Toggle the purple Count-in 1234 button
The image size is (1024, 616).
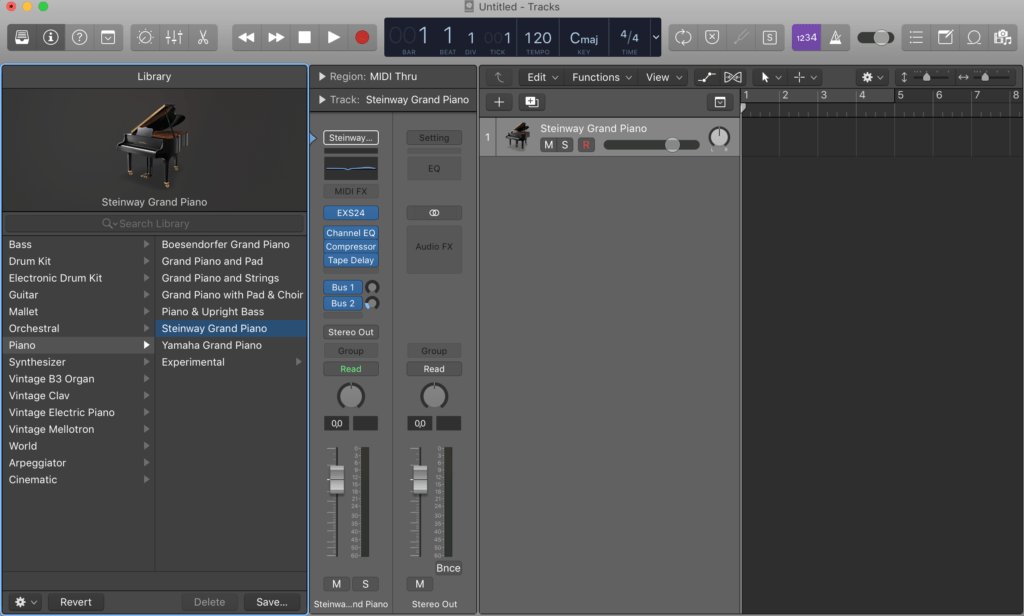point(807,37)
